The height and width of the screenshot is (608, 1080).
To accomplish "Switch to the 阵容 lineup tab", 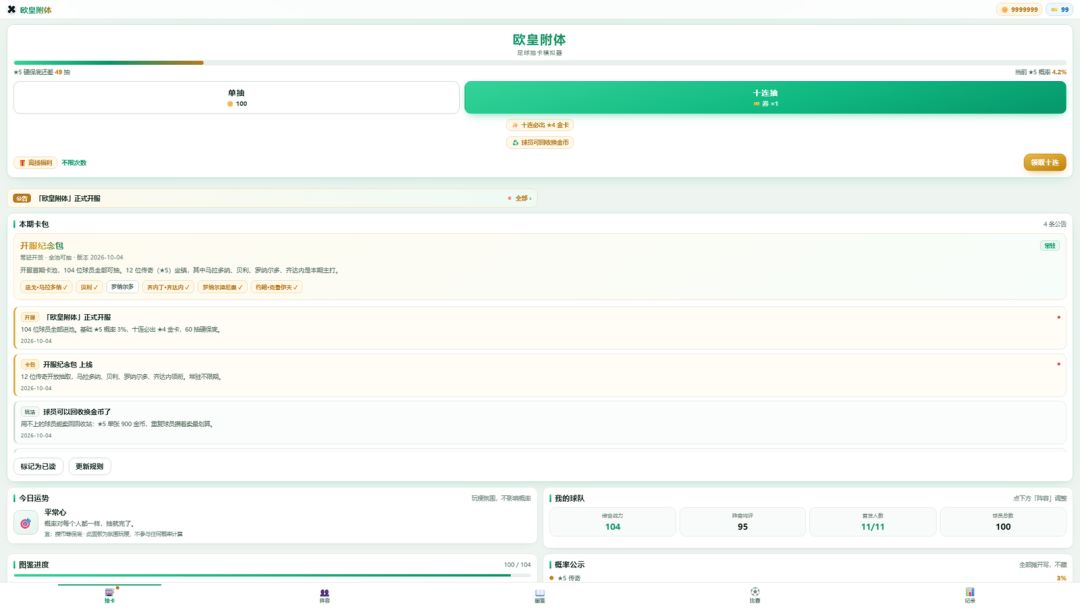I will (x=324, y=596).
